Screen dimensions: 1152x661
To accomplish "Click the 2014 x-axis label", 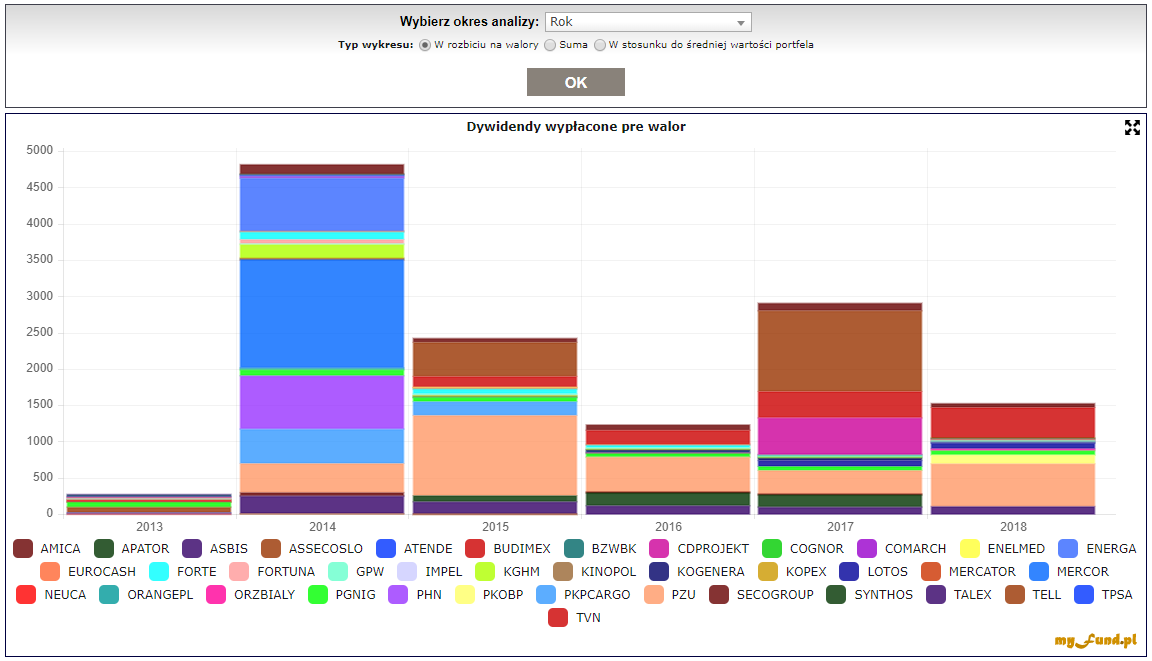I will pos(323,527).
